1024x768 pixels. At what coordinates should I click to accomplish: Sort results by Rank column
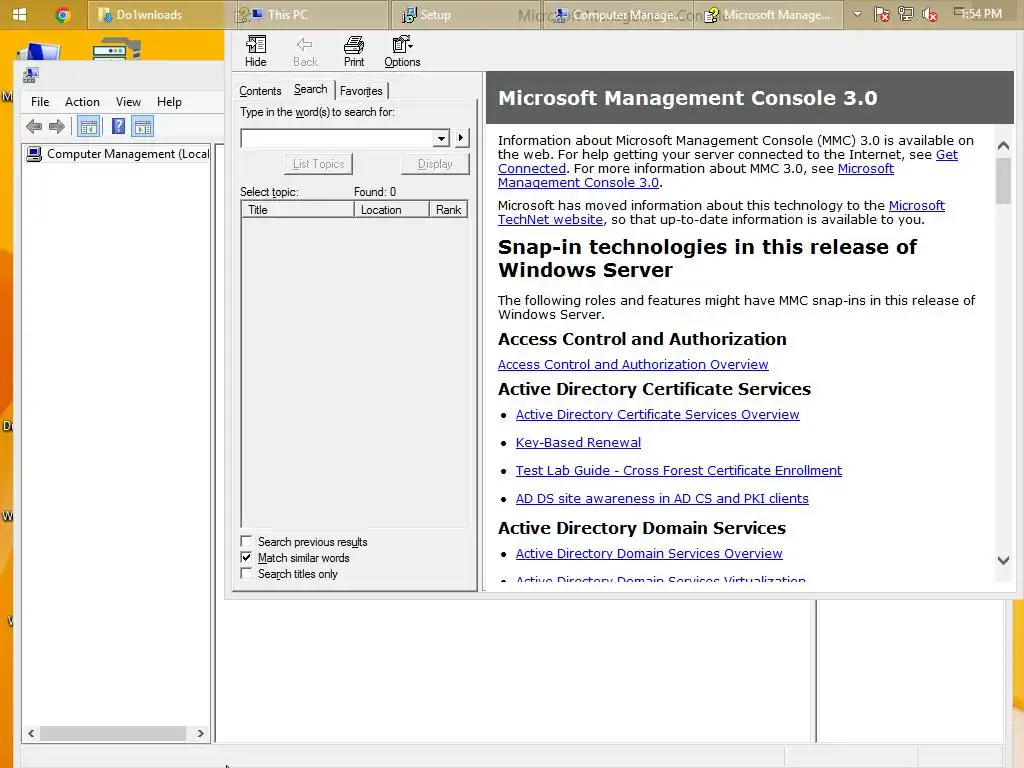tap(449, 210)
